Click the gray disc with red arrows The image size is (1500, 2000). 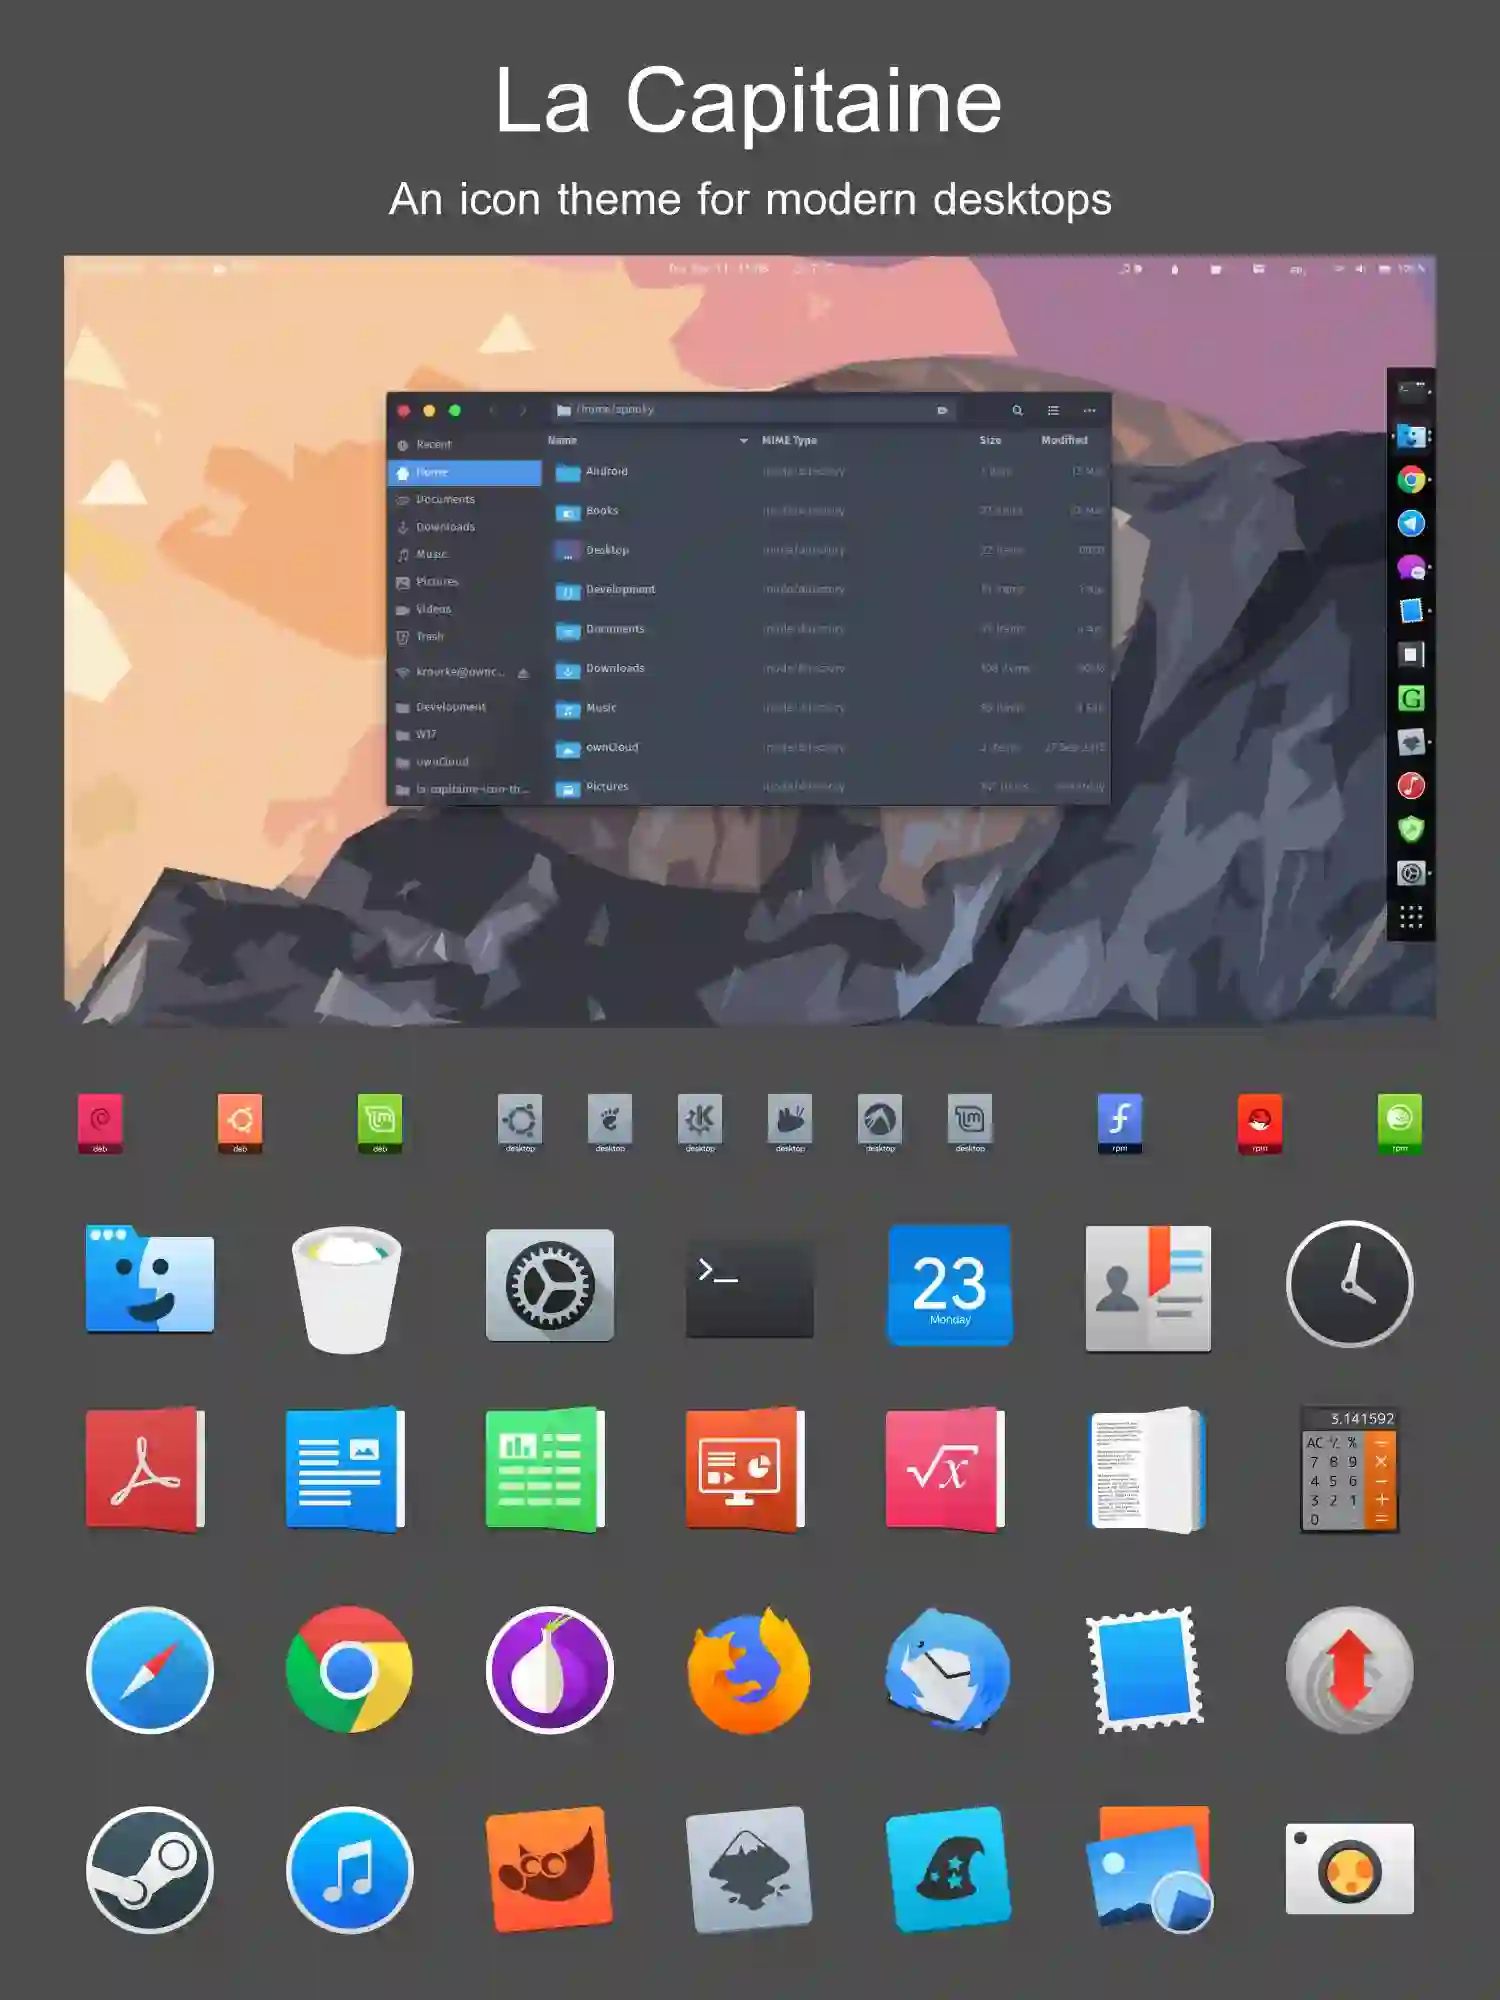pyautogui.click(x=1349, y=1669)
